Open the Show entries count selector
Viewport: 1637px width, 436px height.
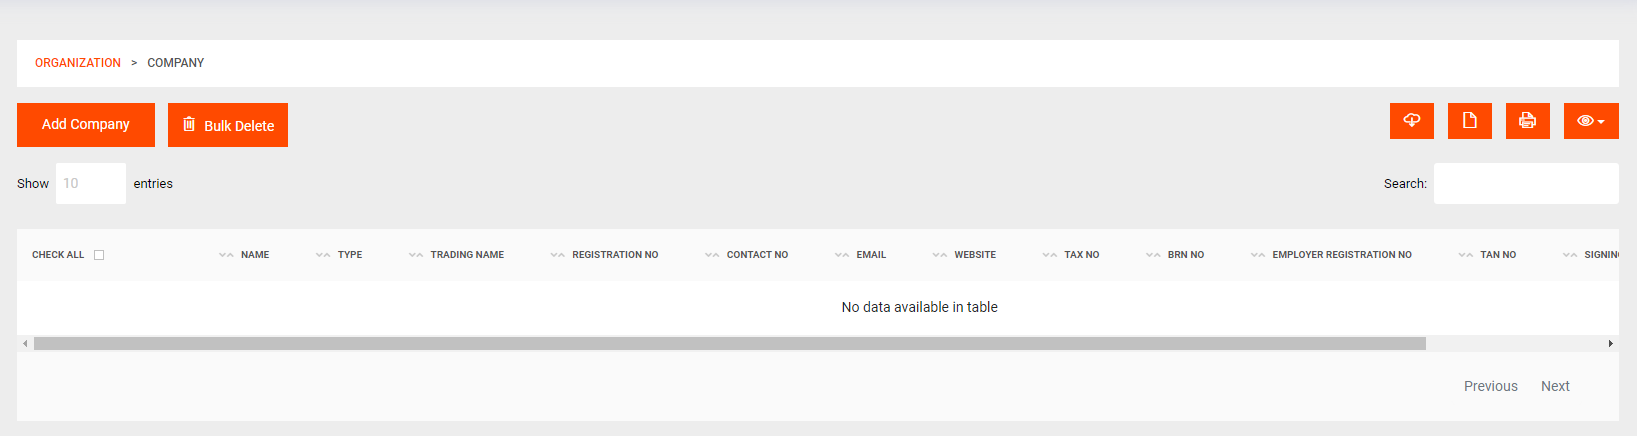pos(90,184)
